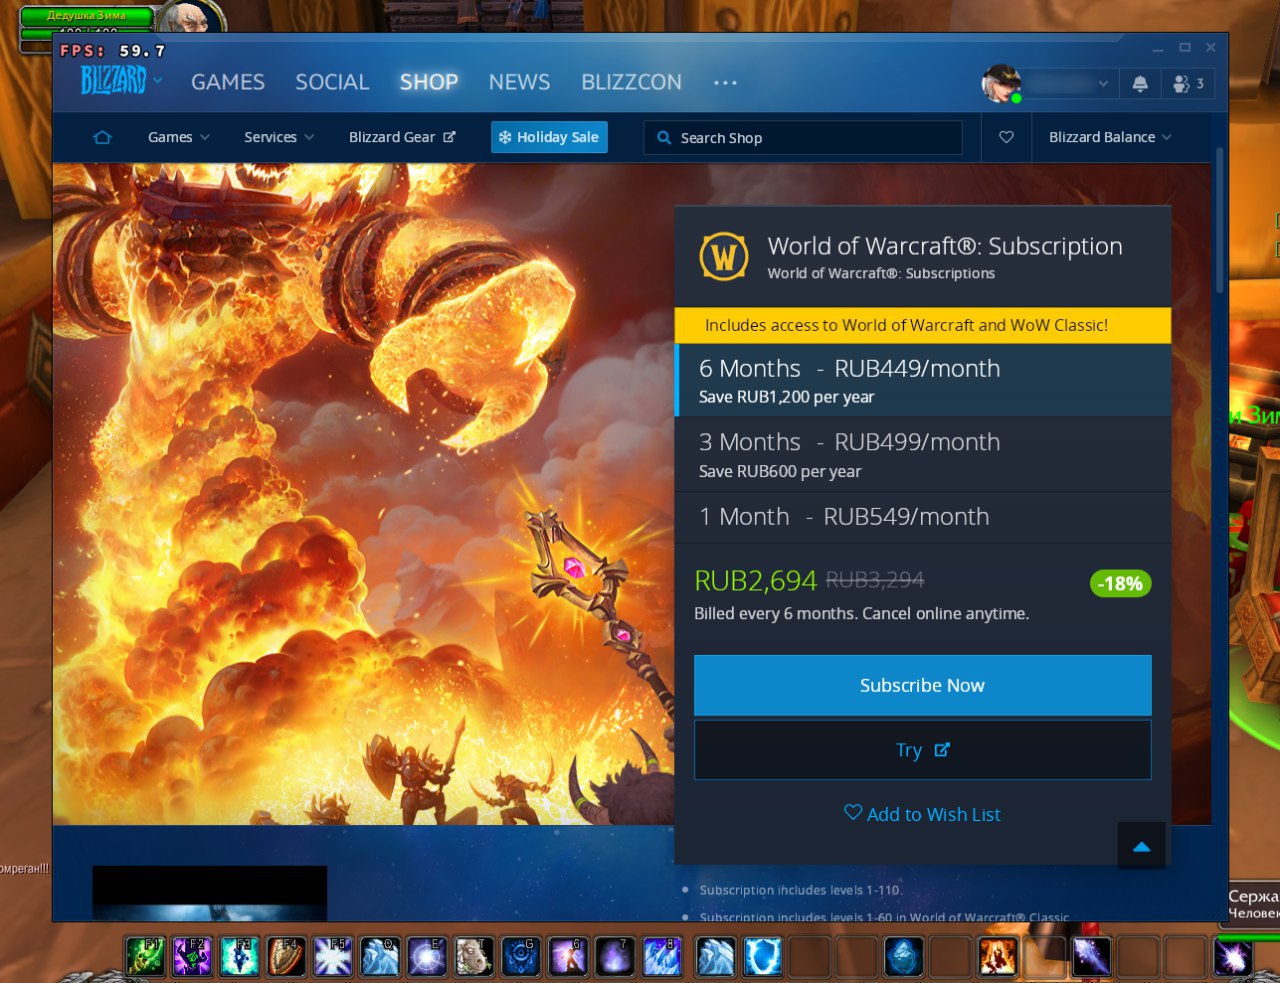Use the F1 action bar spell
The height and width of the screenshot is (983, 1280).
[x=146, y=957]
